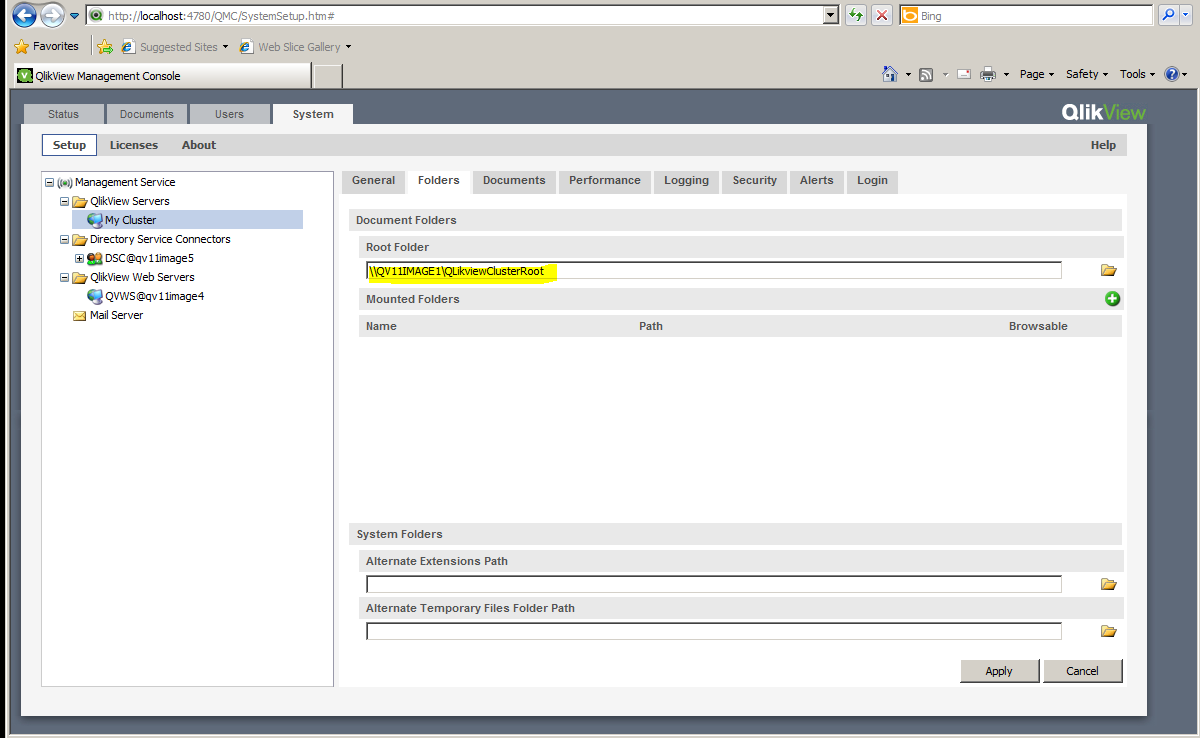
Task: Select Directory Service Connectors in tree
Action: pos(159,239)
